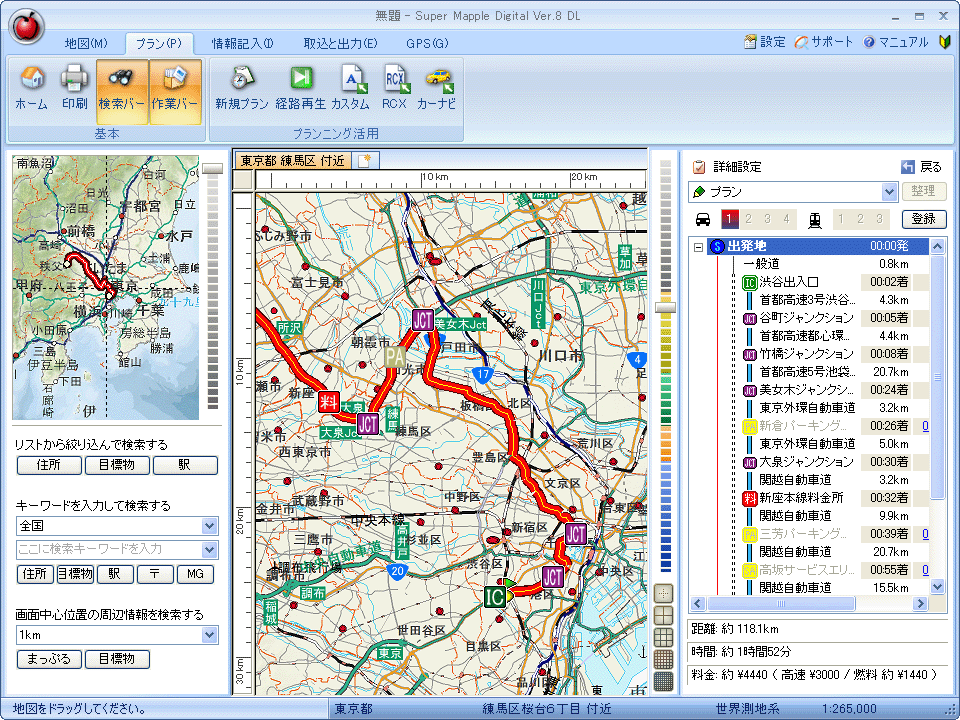The width and height of the screenshot is (960, 720).
Task: Click the Print (印刷) printer icon
Action: tap(74, 90)
